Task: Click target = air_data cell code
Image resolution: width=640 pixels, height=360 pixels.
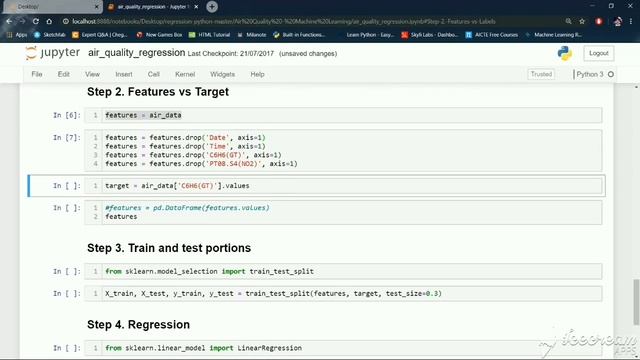Action: tap(343, 186)
